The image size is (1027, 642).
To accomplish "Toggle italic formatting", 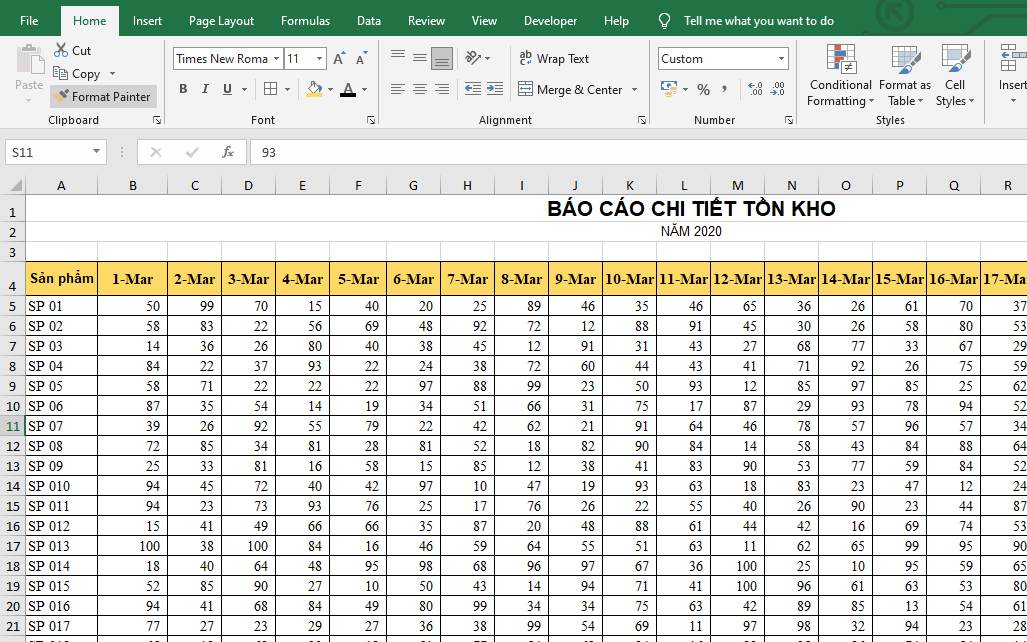I will click(205, 89).
